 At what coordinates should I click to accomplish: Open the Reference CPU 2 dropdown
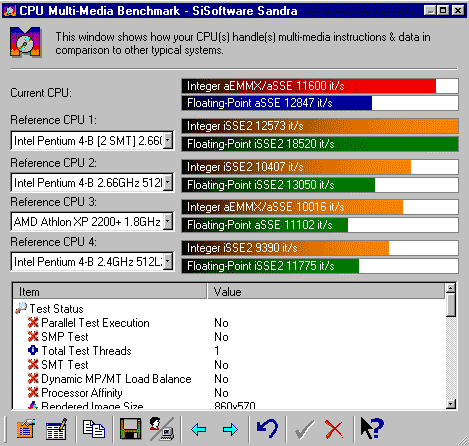point(168,182)
